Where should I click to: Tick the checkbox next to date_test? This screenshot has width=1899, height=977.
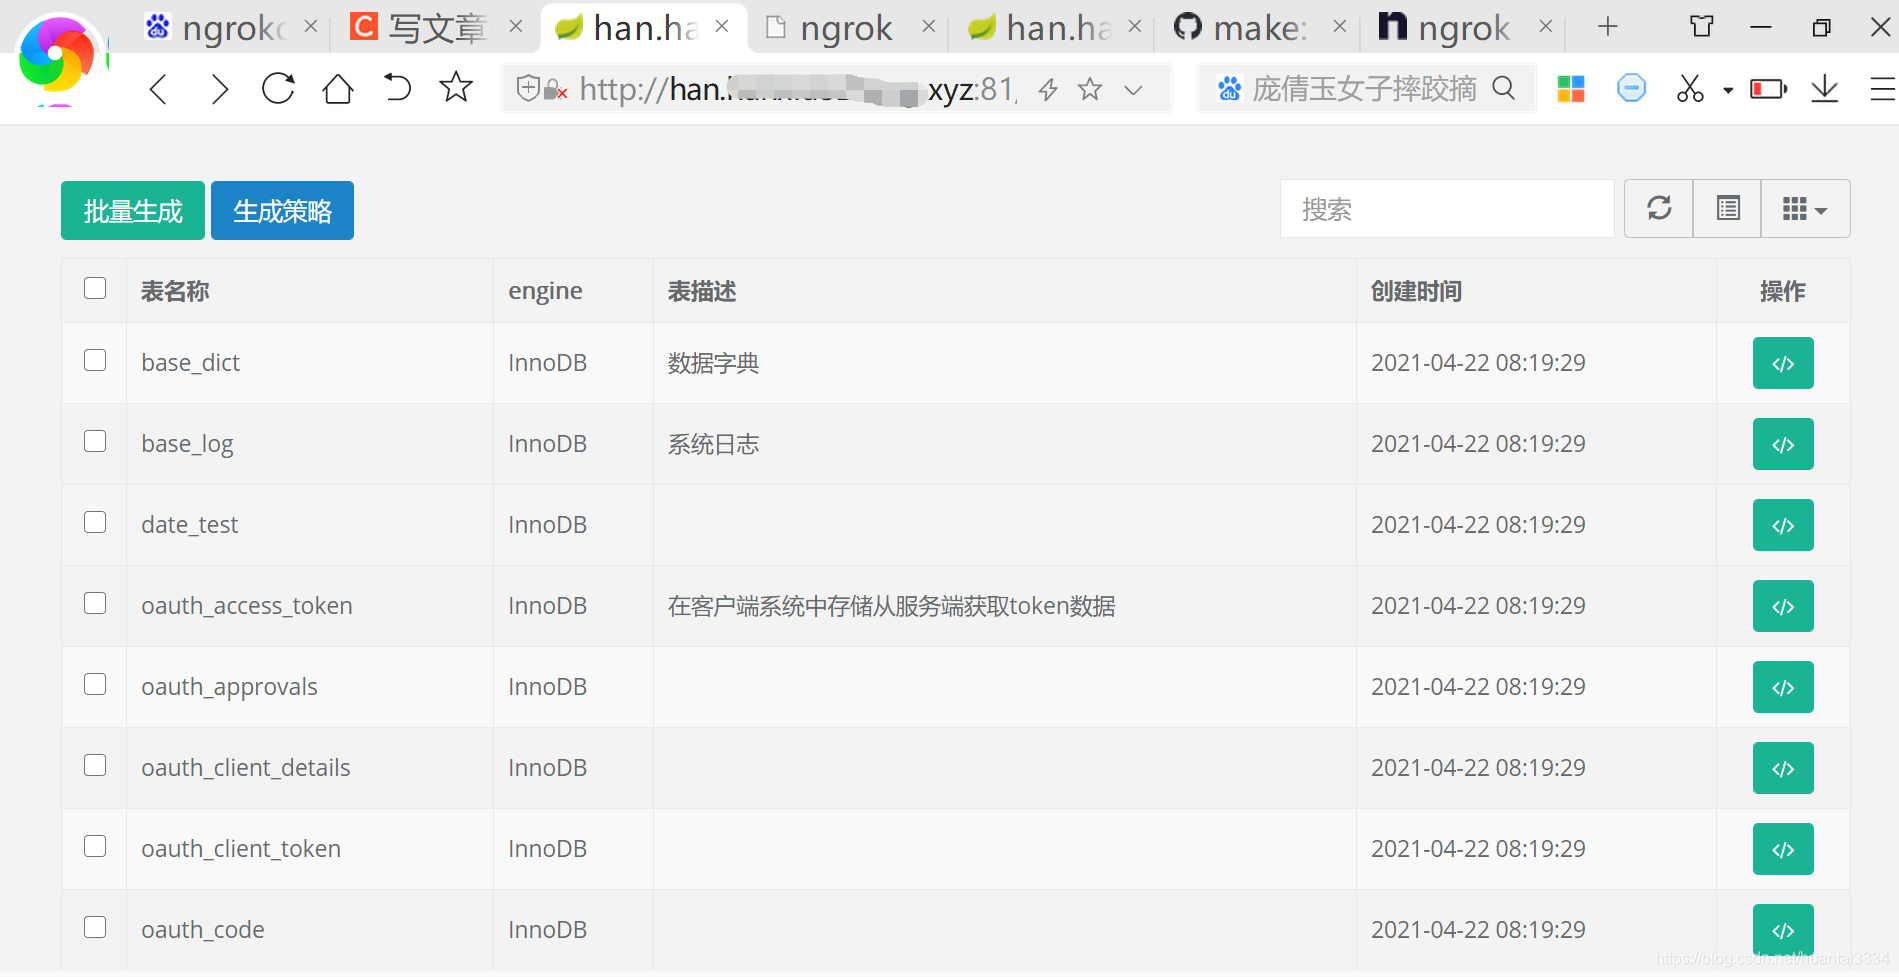94,522
